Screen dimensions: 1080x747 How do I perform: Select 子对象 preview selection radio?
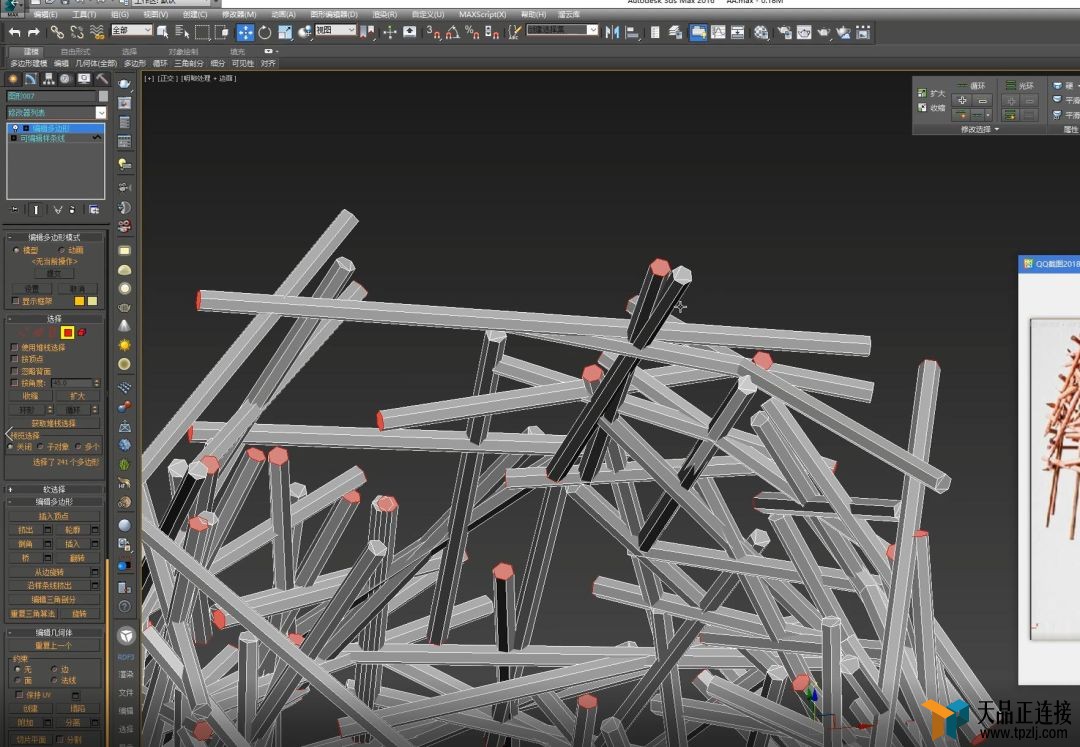(x=41, y=447)
